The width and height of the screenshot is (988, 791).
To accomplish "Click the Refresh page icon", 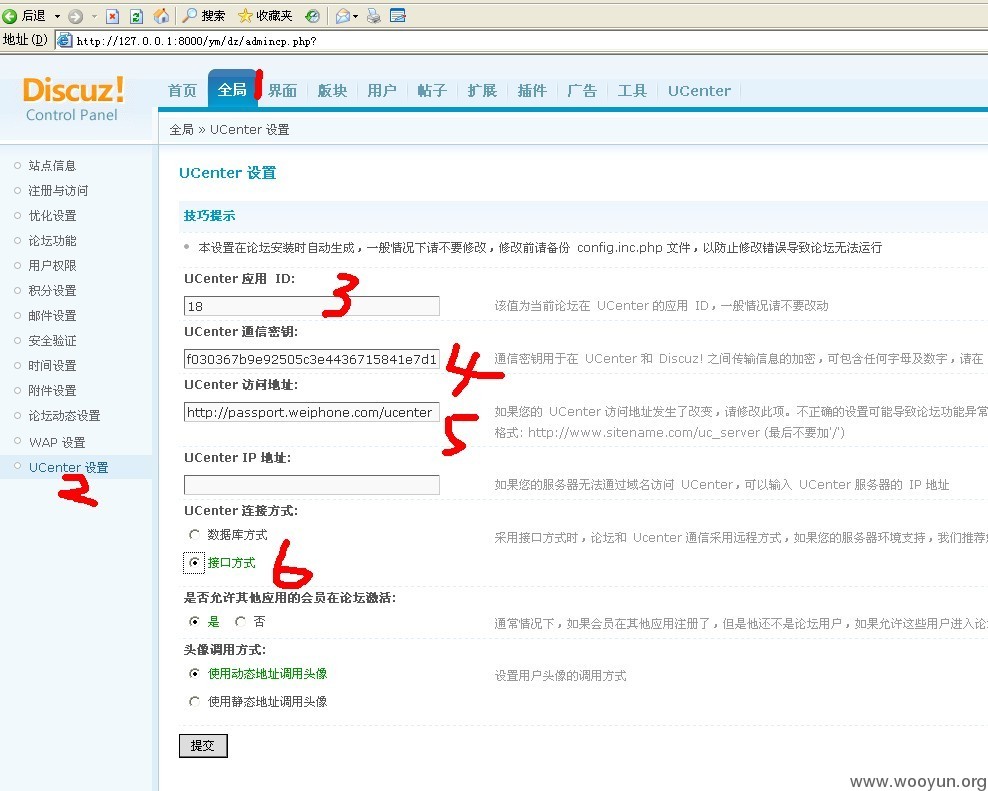I will (136, 16).
